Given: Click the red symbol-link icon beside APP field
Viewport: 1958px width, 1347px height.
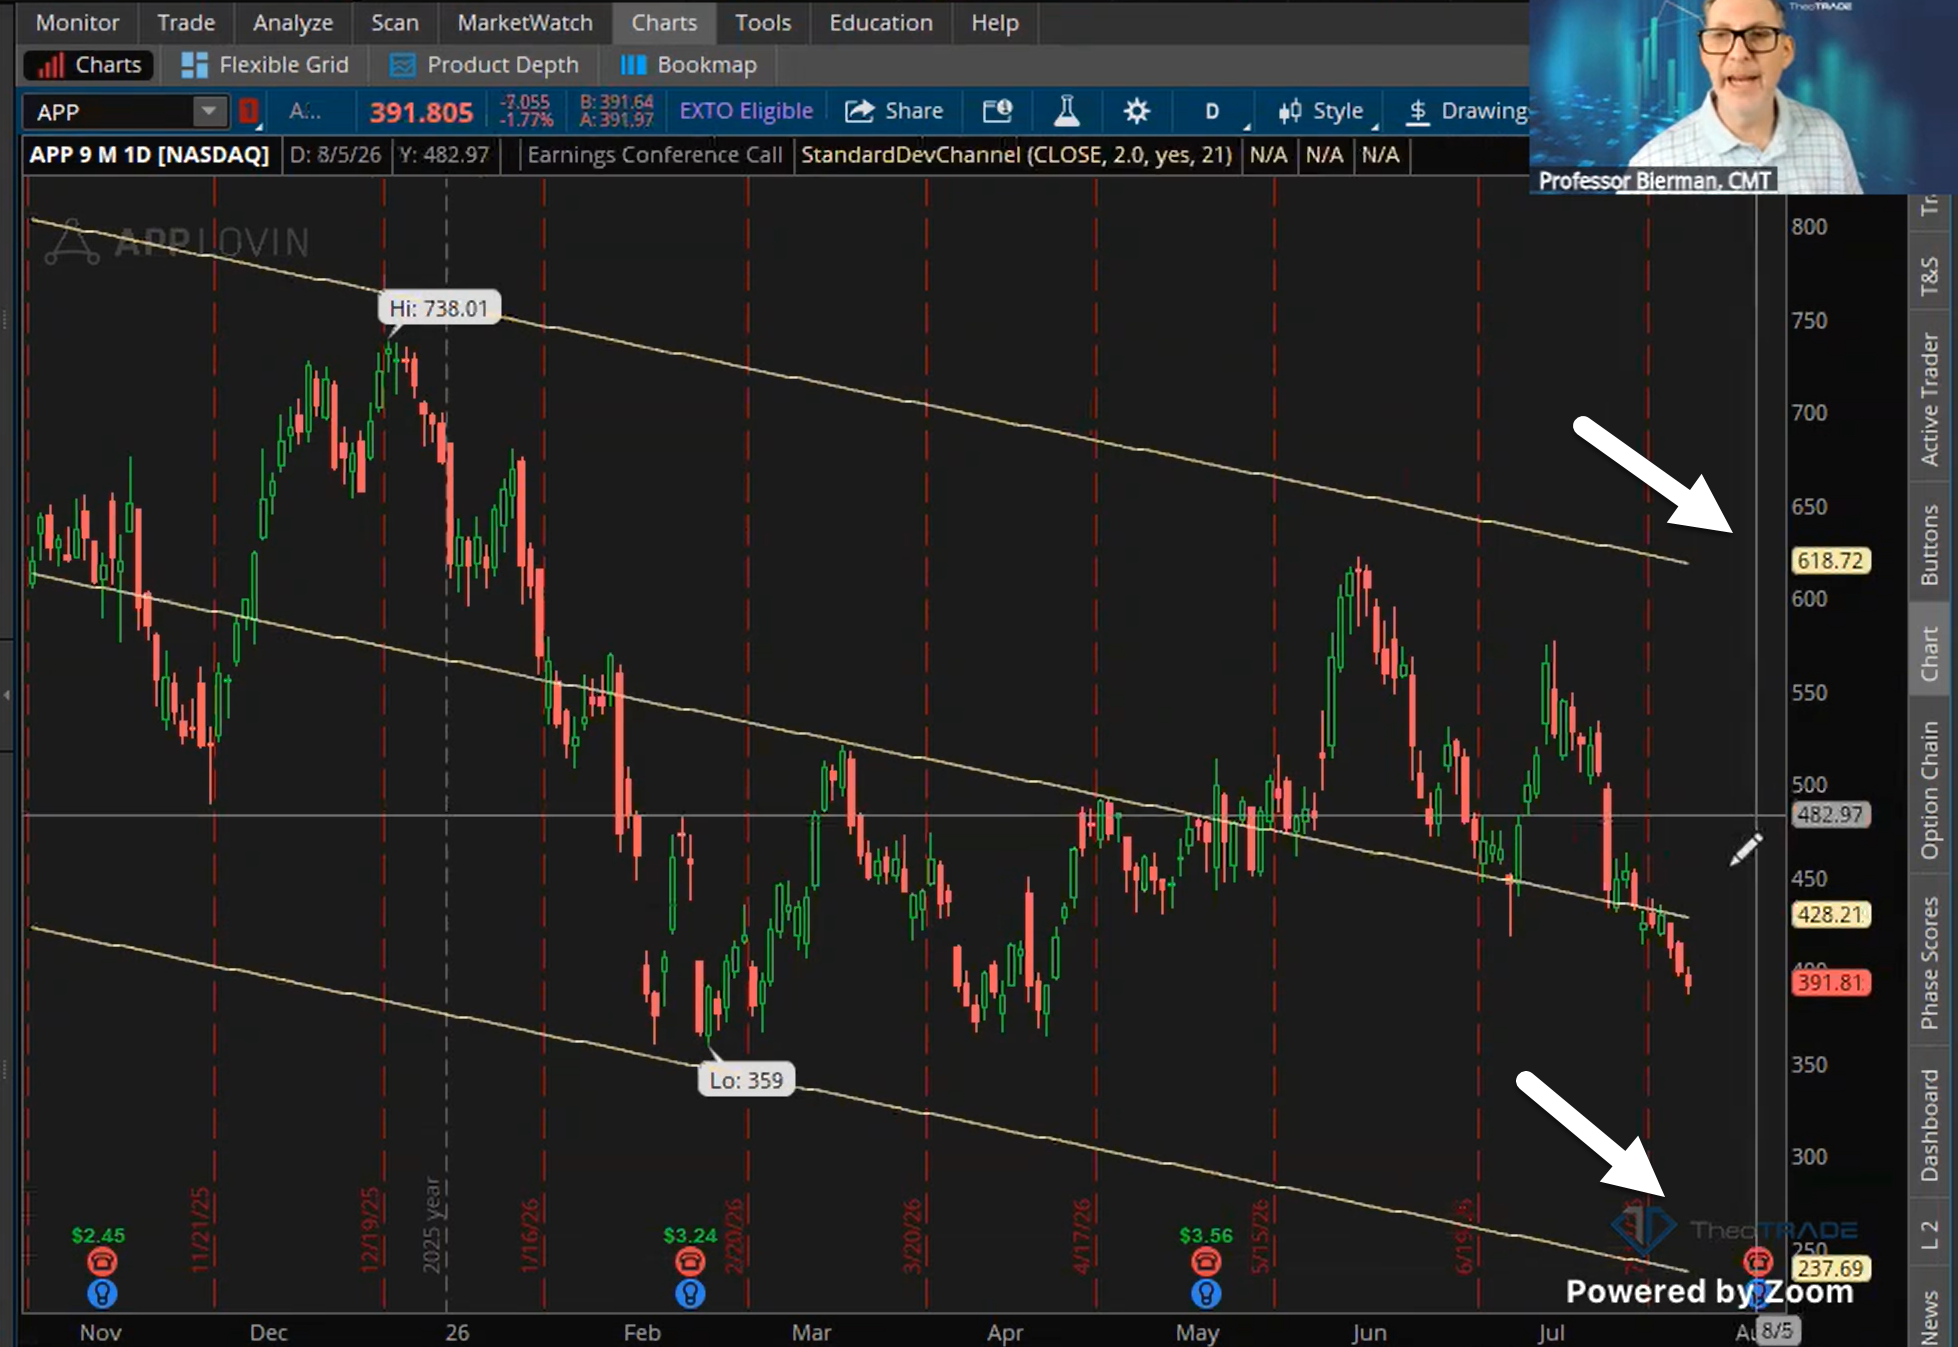Looking at the screenshot, I should [249, 111].
